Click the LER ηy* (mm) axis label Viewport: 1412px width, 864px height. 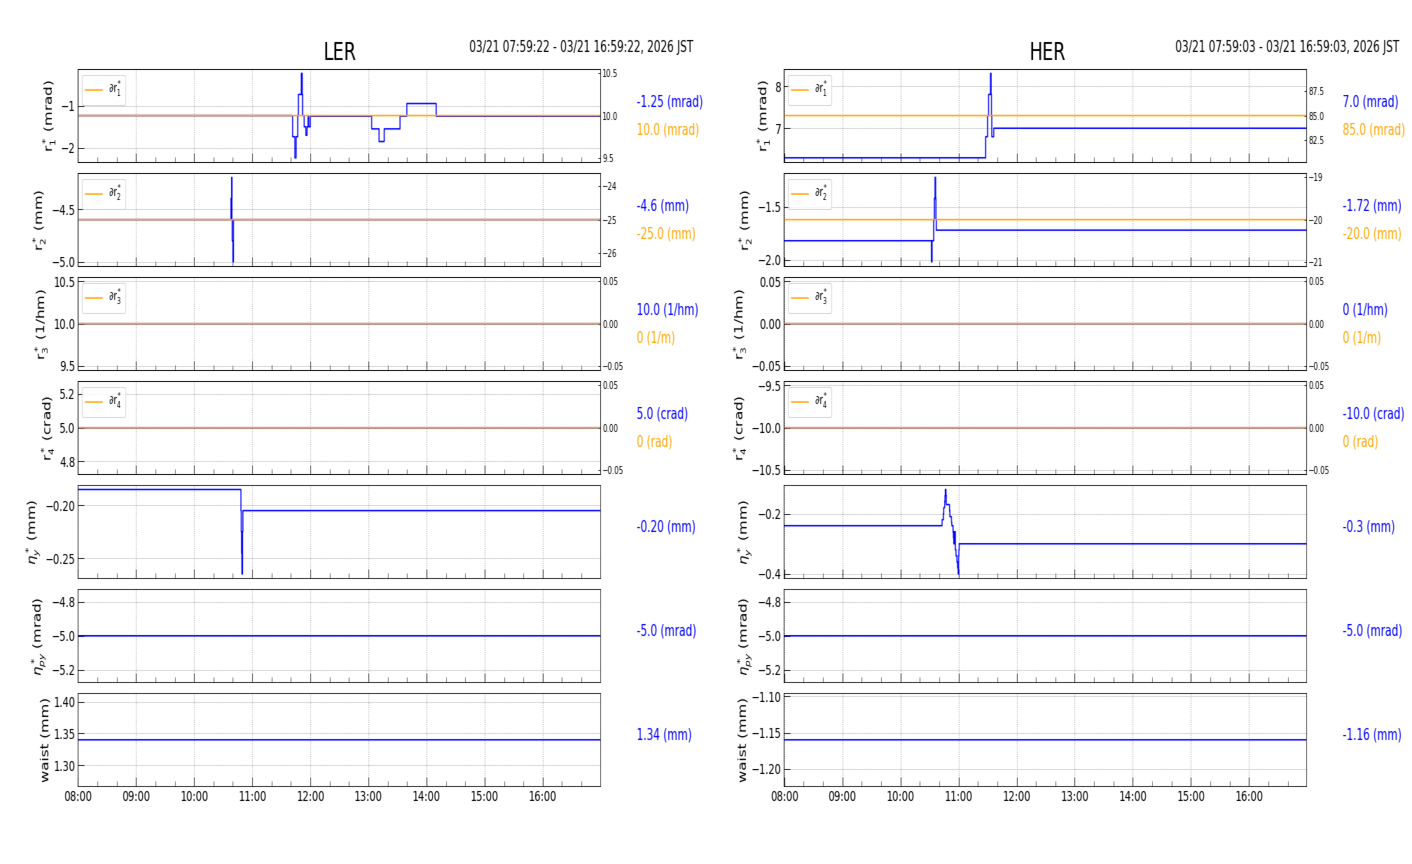[x=33, y=532]
